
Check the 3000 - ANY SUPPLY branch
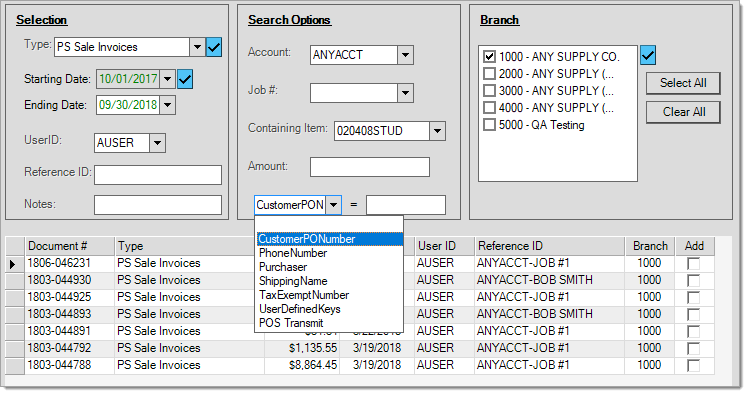[489, 91]
